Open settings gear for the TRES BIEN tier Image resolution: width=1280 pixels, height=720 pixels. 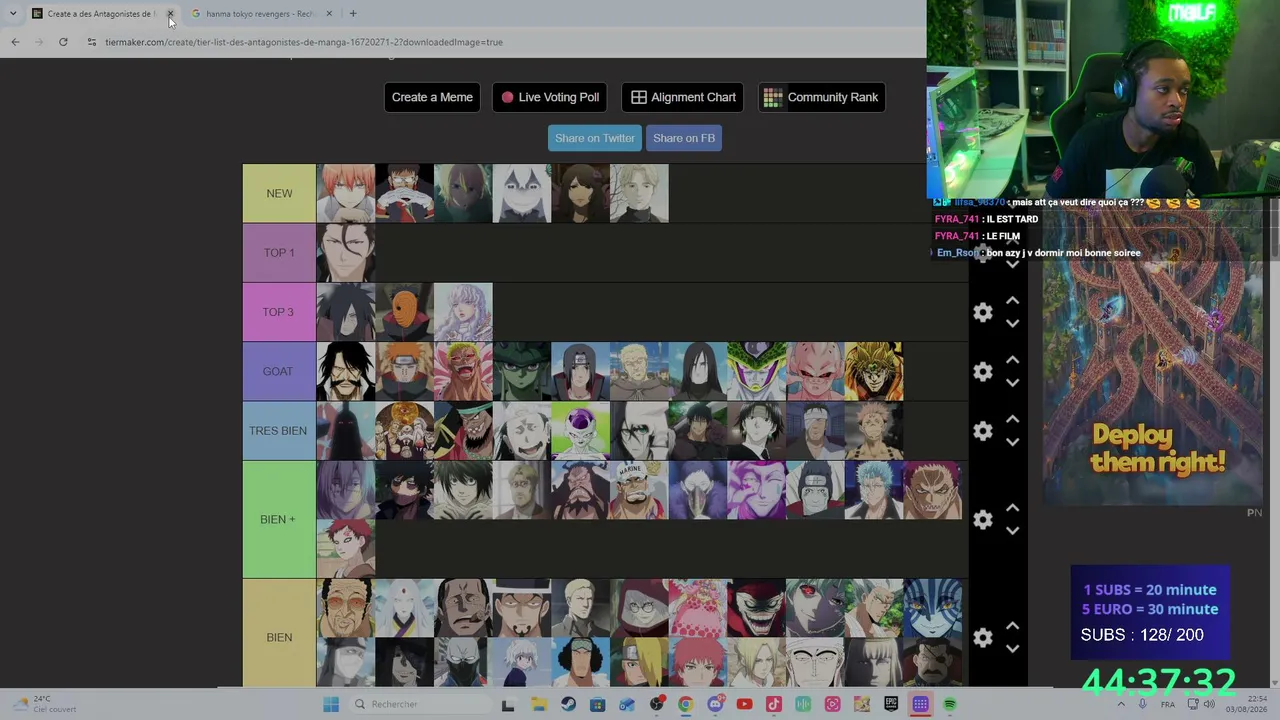[x=983, y=430]
